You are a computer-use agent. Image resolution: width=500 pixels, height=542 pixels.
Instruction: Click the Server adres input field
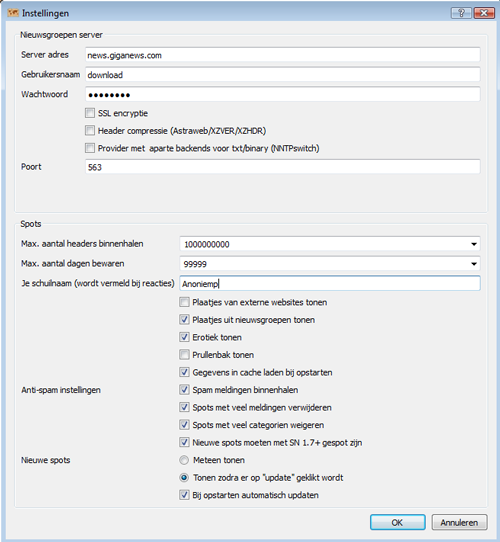pyautogui.click(x=283, y=55)
